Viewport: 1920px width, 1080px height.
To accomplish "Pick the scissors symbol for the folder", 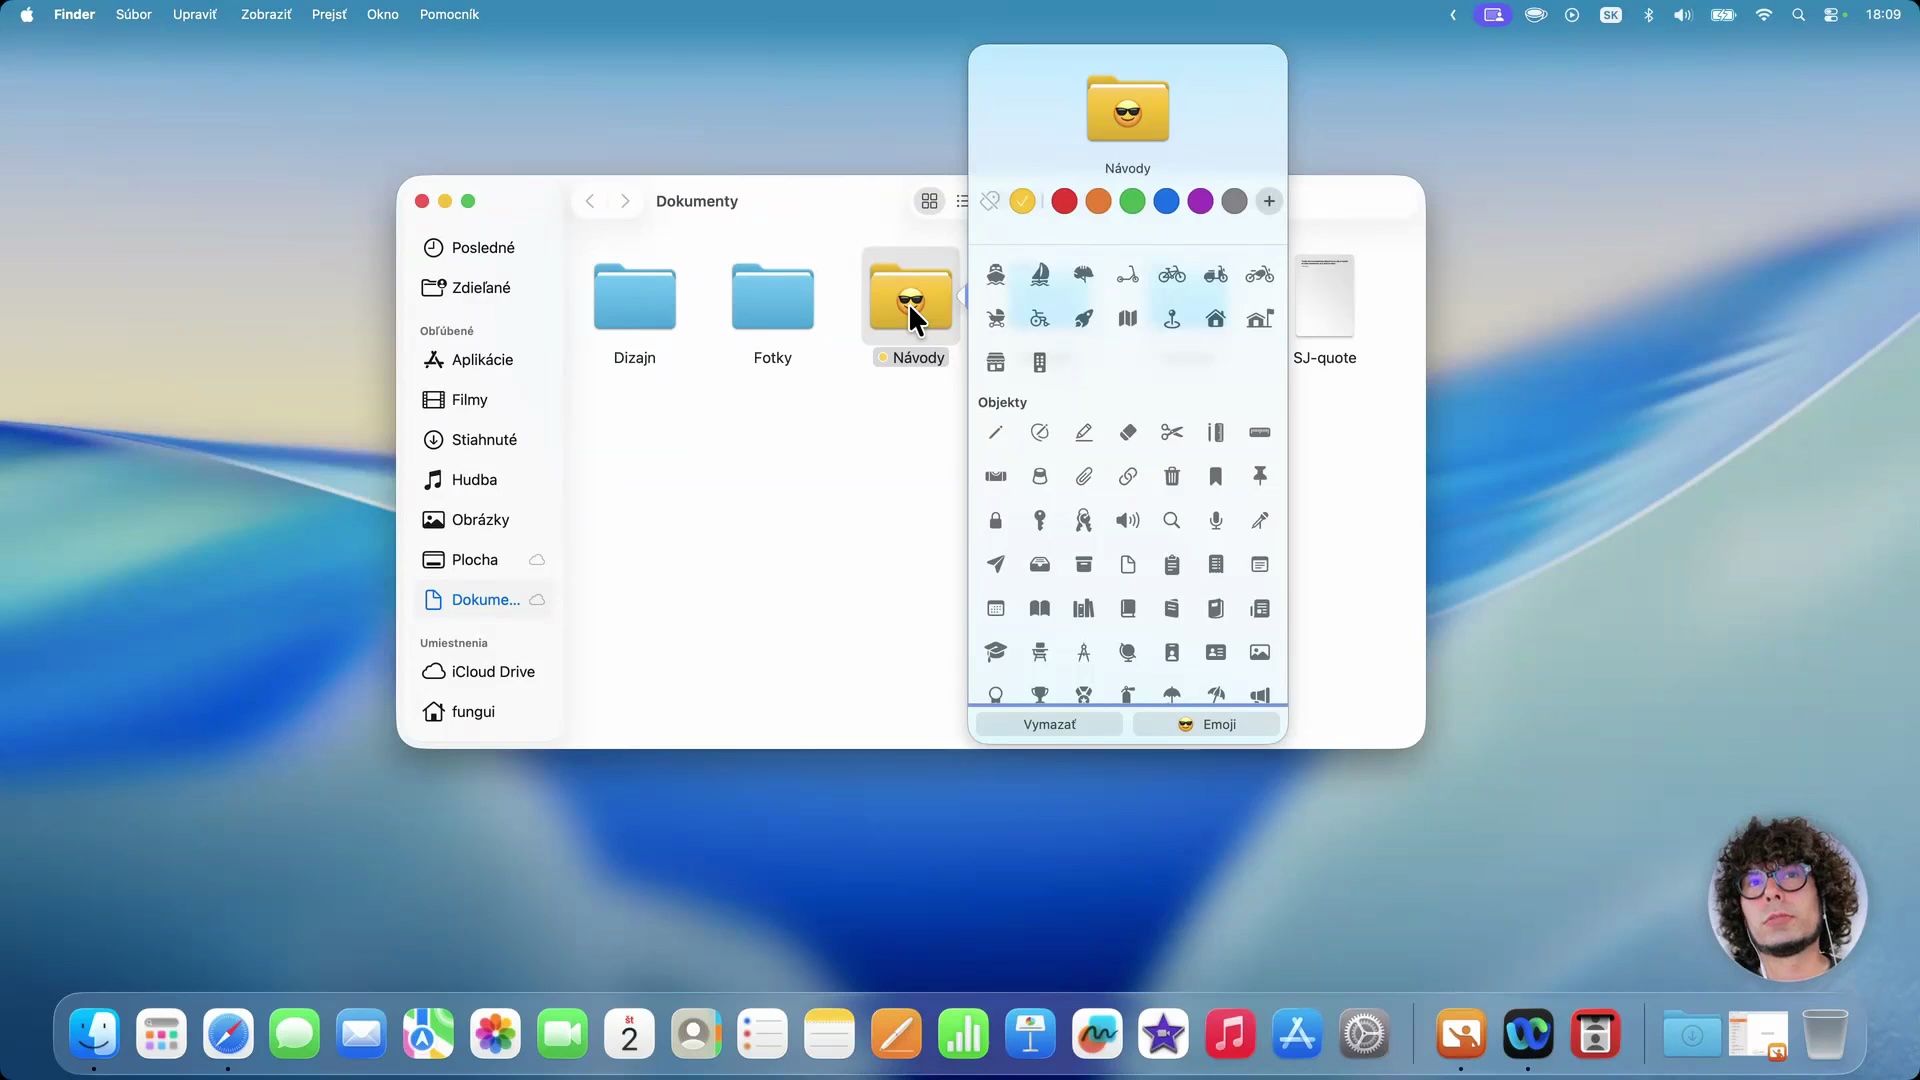I will point(1171,432).
